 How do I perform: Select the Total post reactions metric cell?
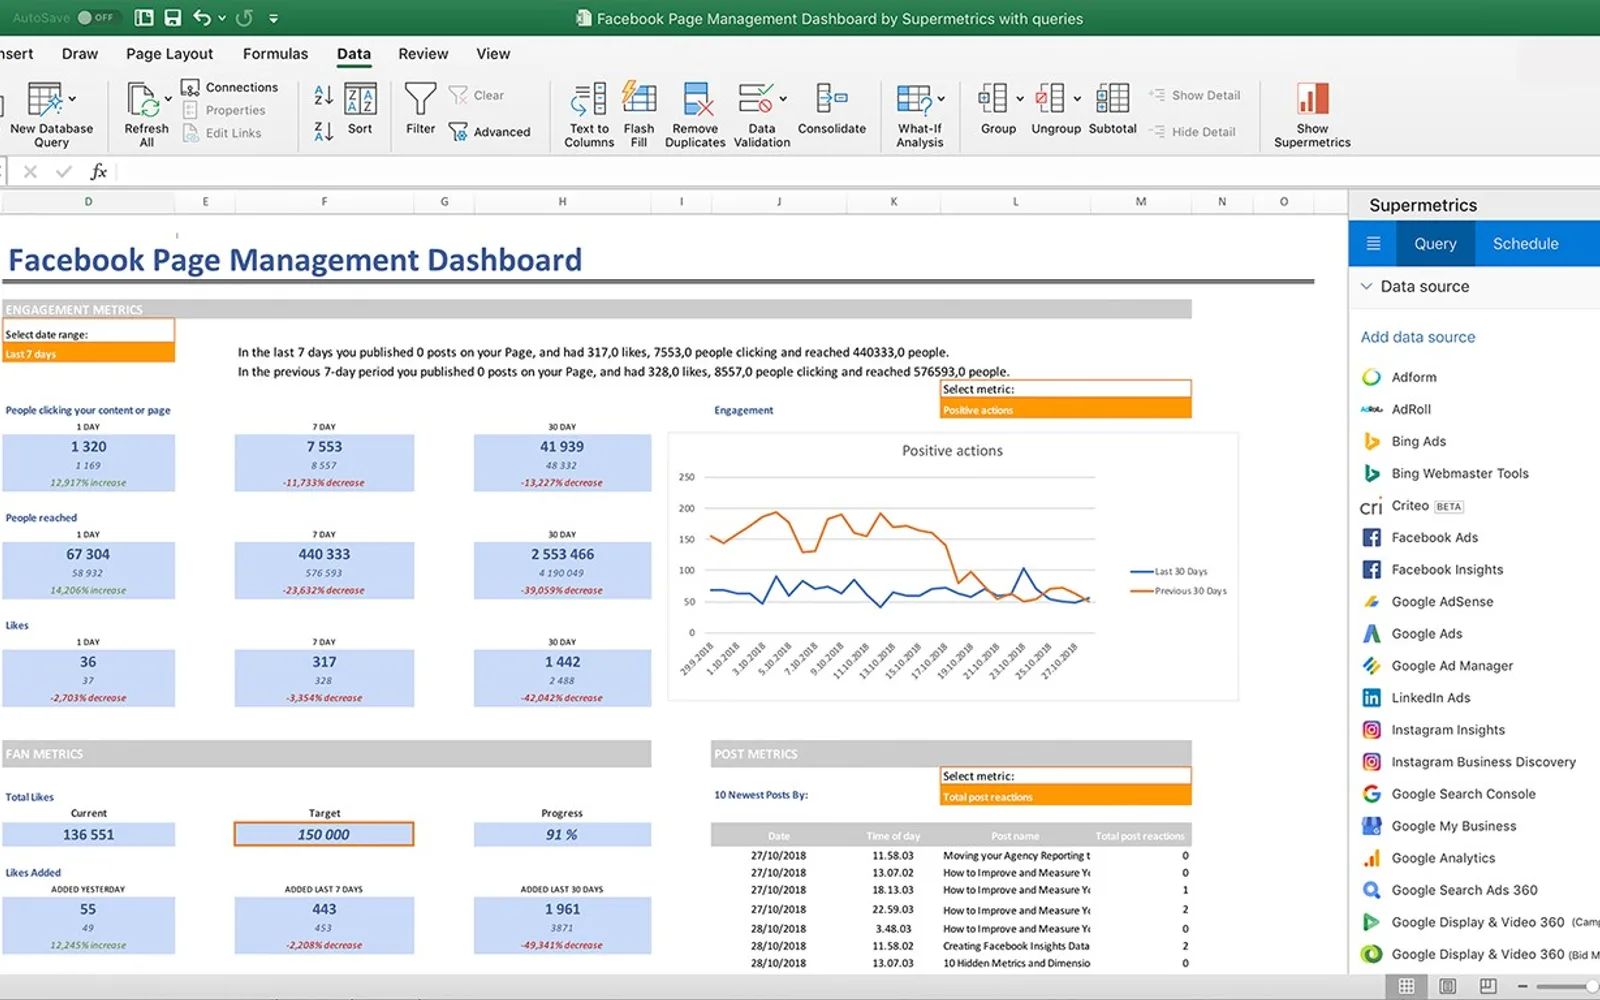coord(1066,797)
